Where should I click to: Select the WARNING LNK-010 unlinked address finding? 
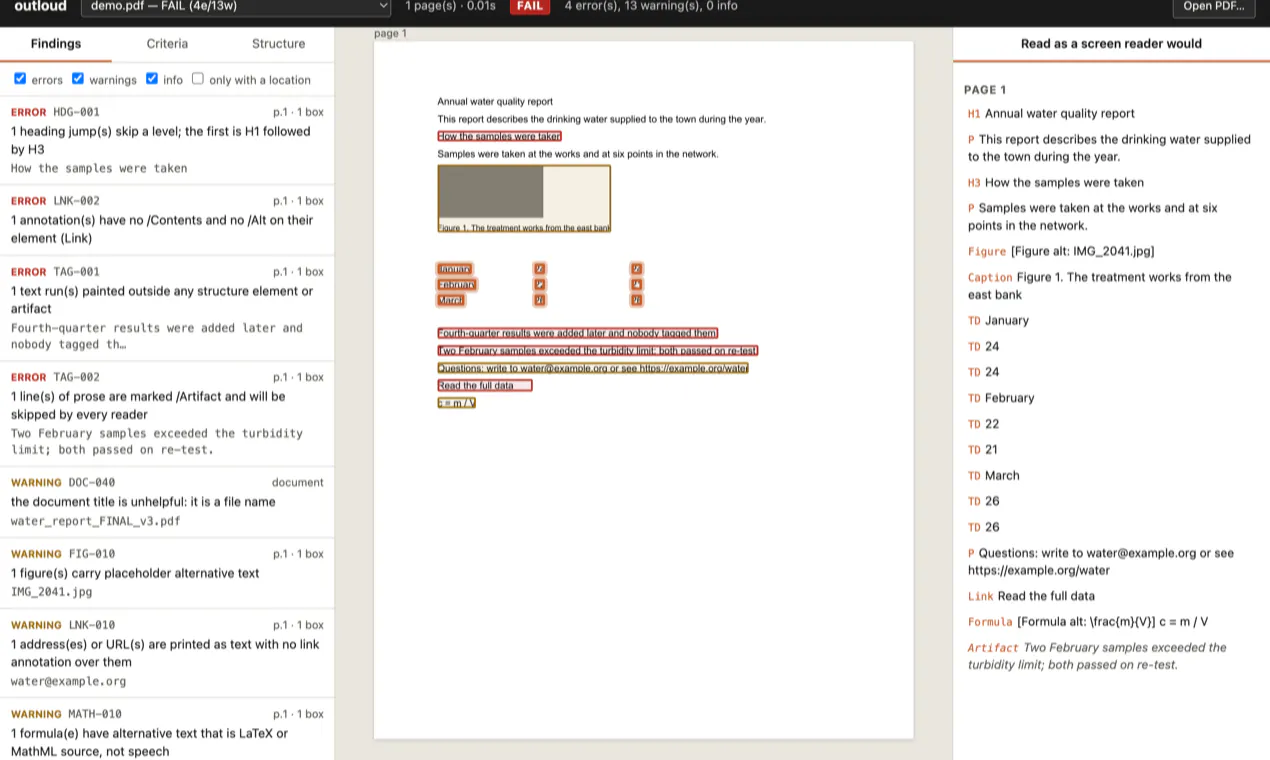point(167,653)
